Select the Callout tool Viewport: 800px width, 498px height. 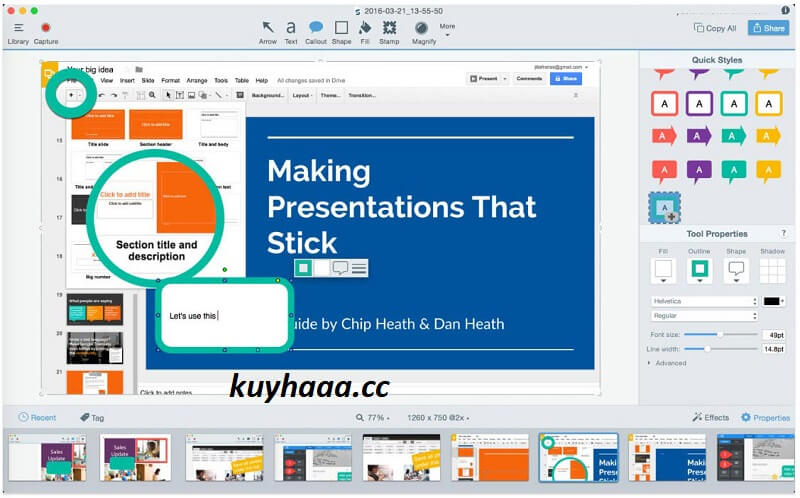(x=316, y=33)
